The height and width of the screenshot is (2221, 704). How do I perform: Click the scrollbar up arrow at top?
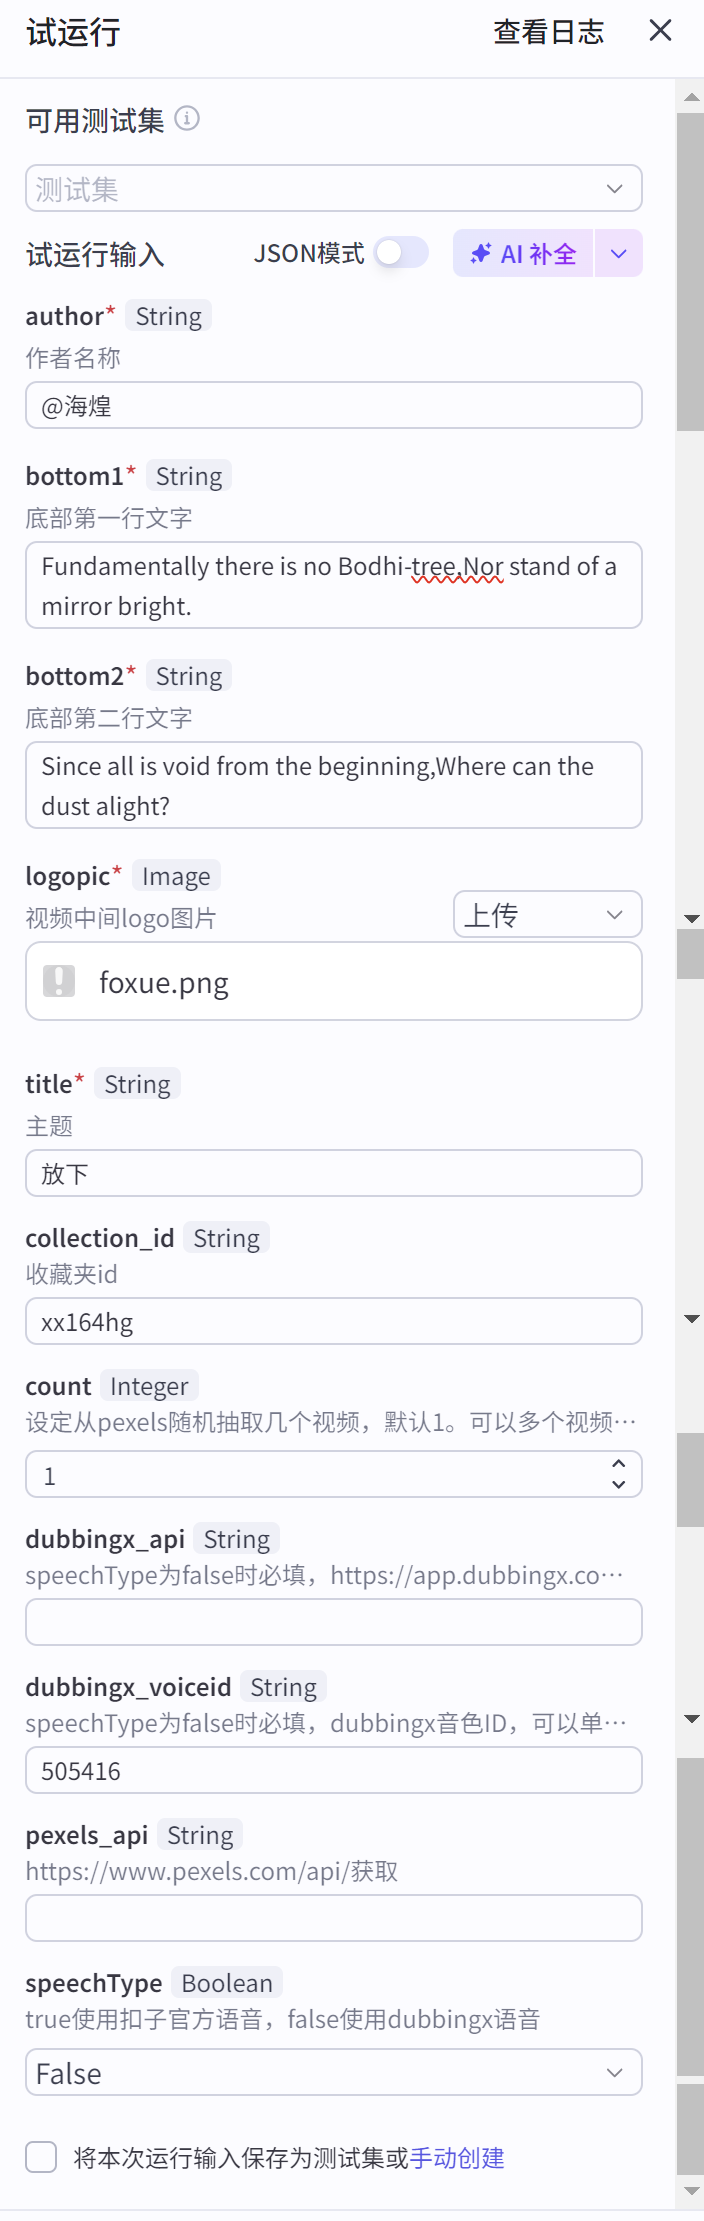(x=691, y=97)
